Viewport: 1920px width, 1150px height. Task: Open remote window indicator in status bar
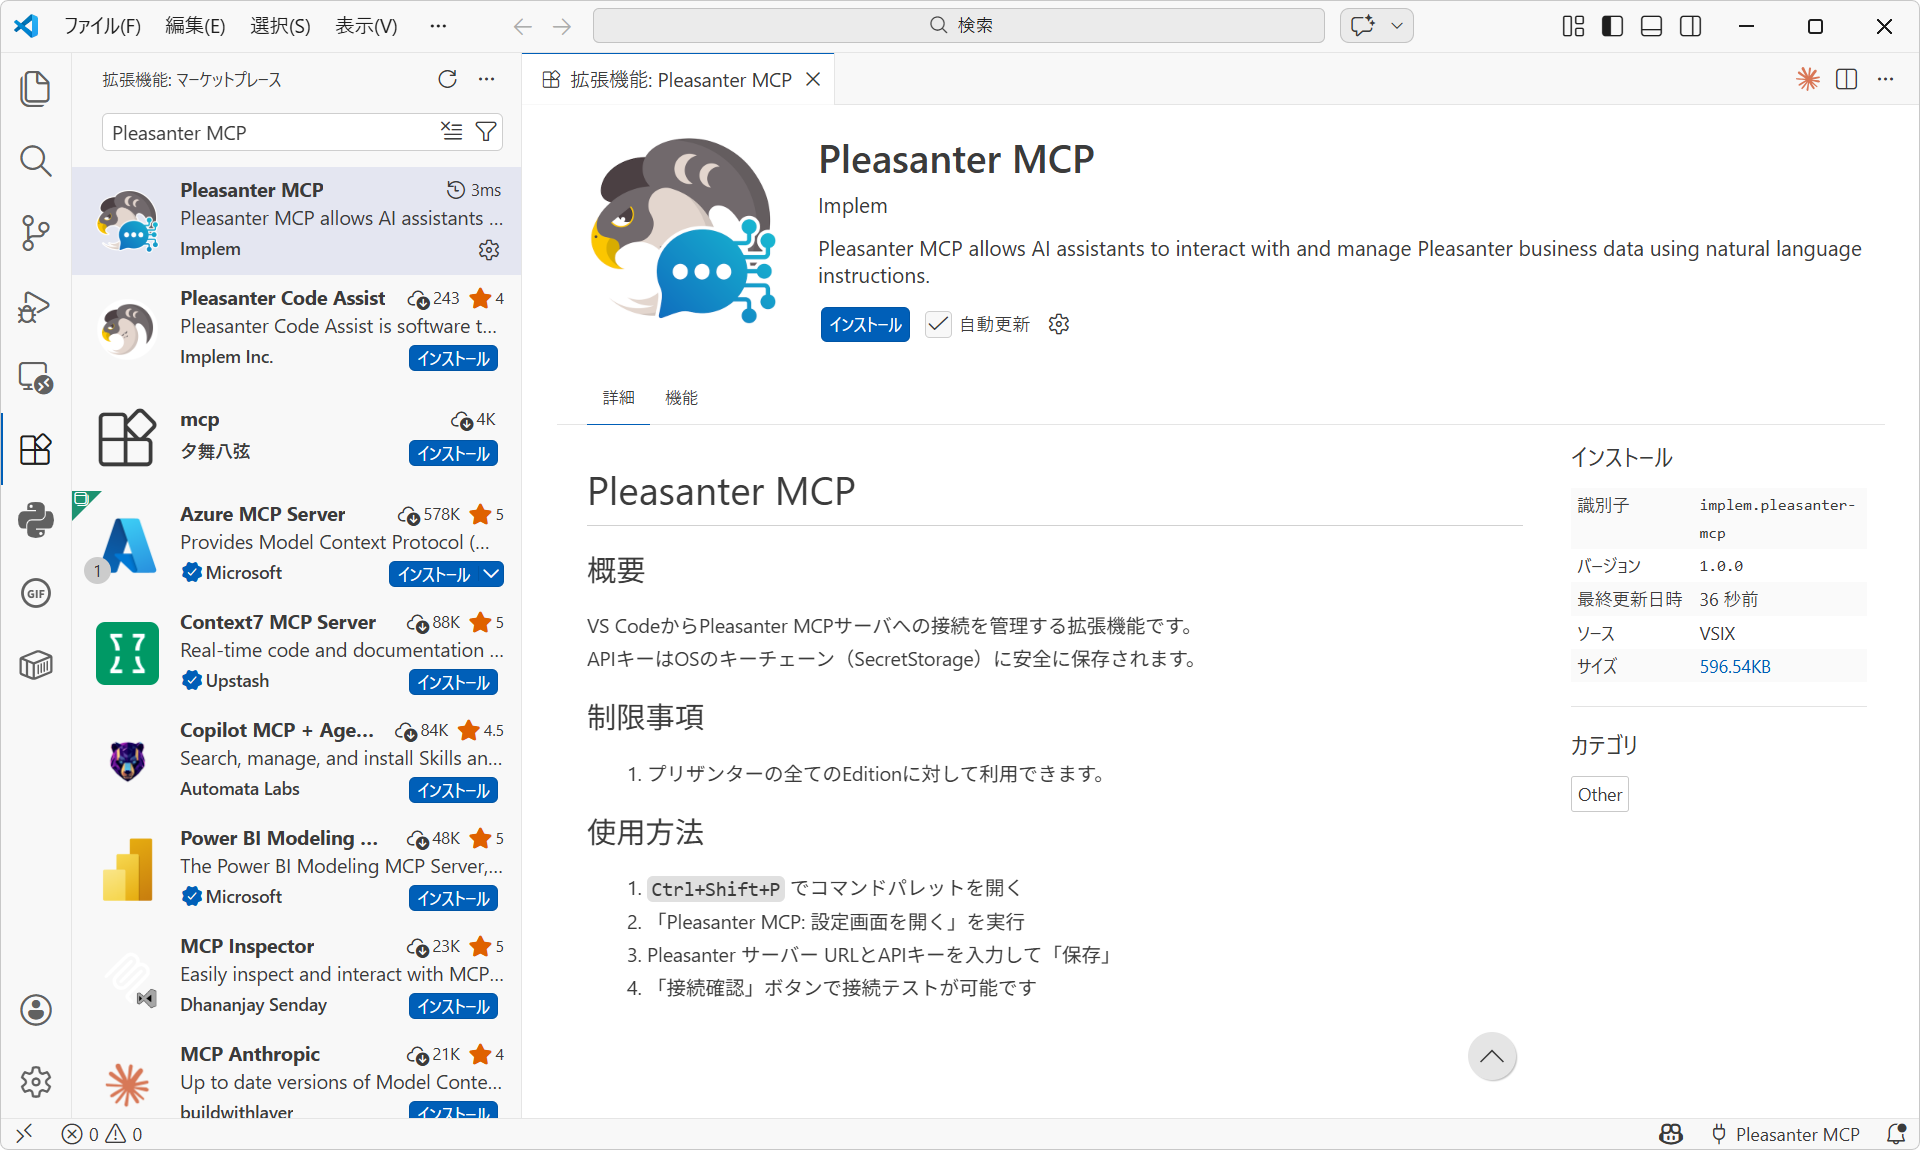tap(24, 1133)
